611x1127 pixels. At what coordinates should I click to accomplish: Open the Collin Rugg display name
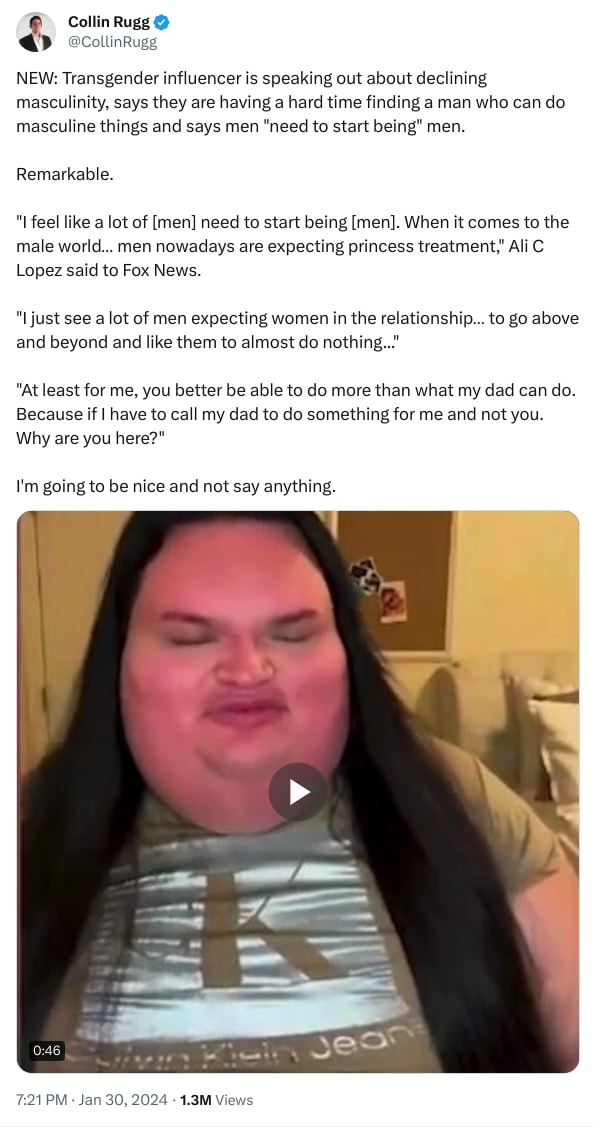coord(109,22)
